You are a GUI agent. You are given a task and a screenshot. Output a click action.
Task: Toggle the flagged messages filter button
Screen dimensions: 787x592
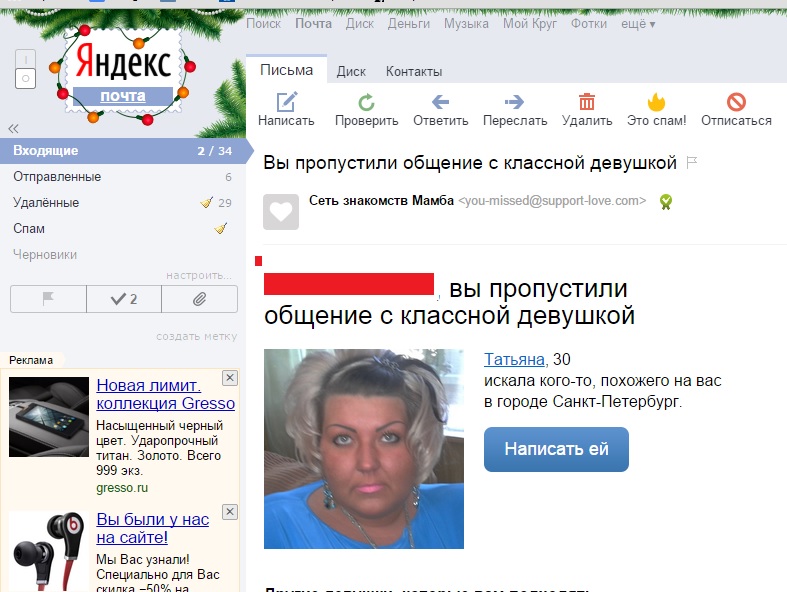coord(48,299)
